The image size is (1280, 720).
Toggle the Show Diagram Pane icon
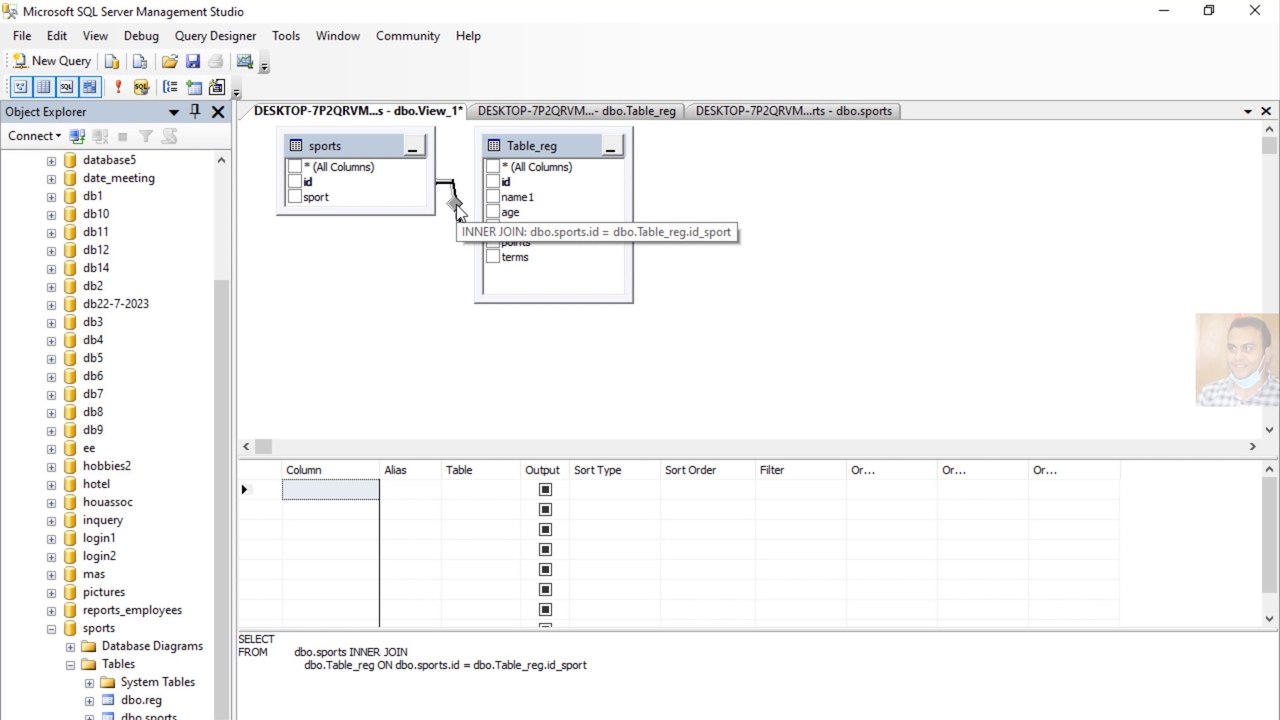point(20,87)
